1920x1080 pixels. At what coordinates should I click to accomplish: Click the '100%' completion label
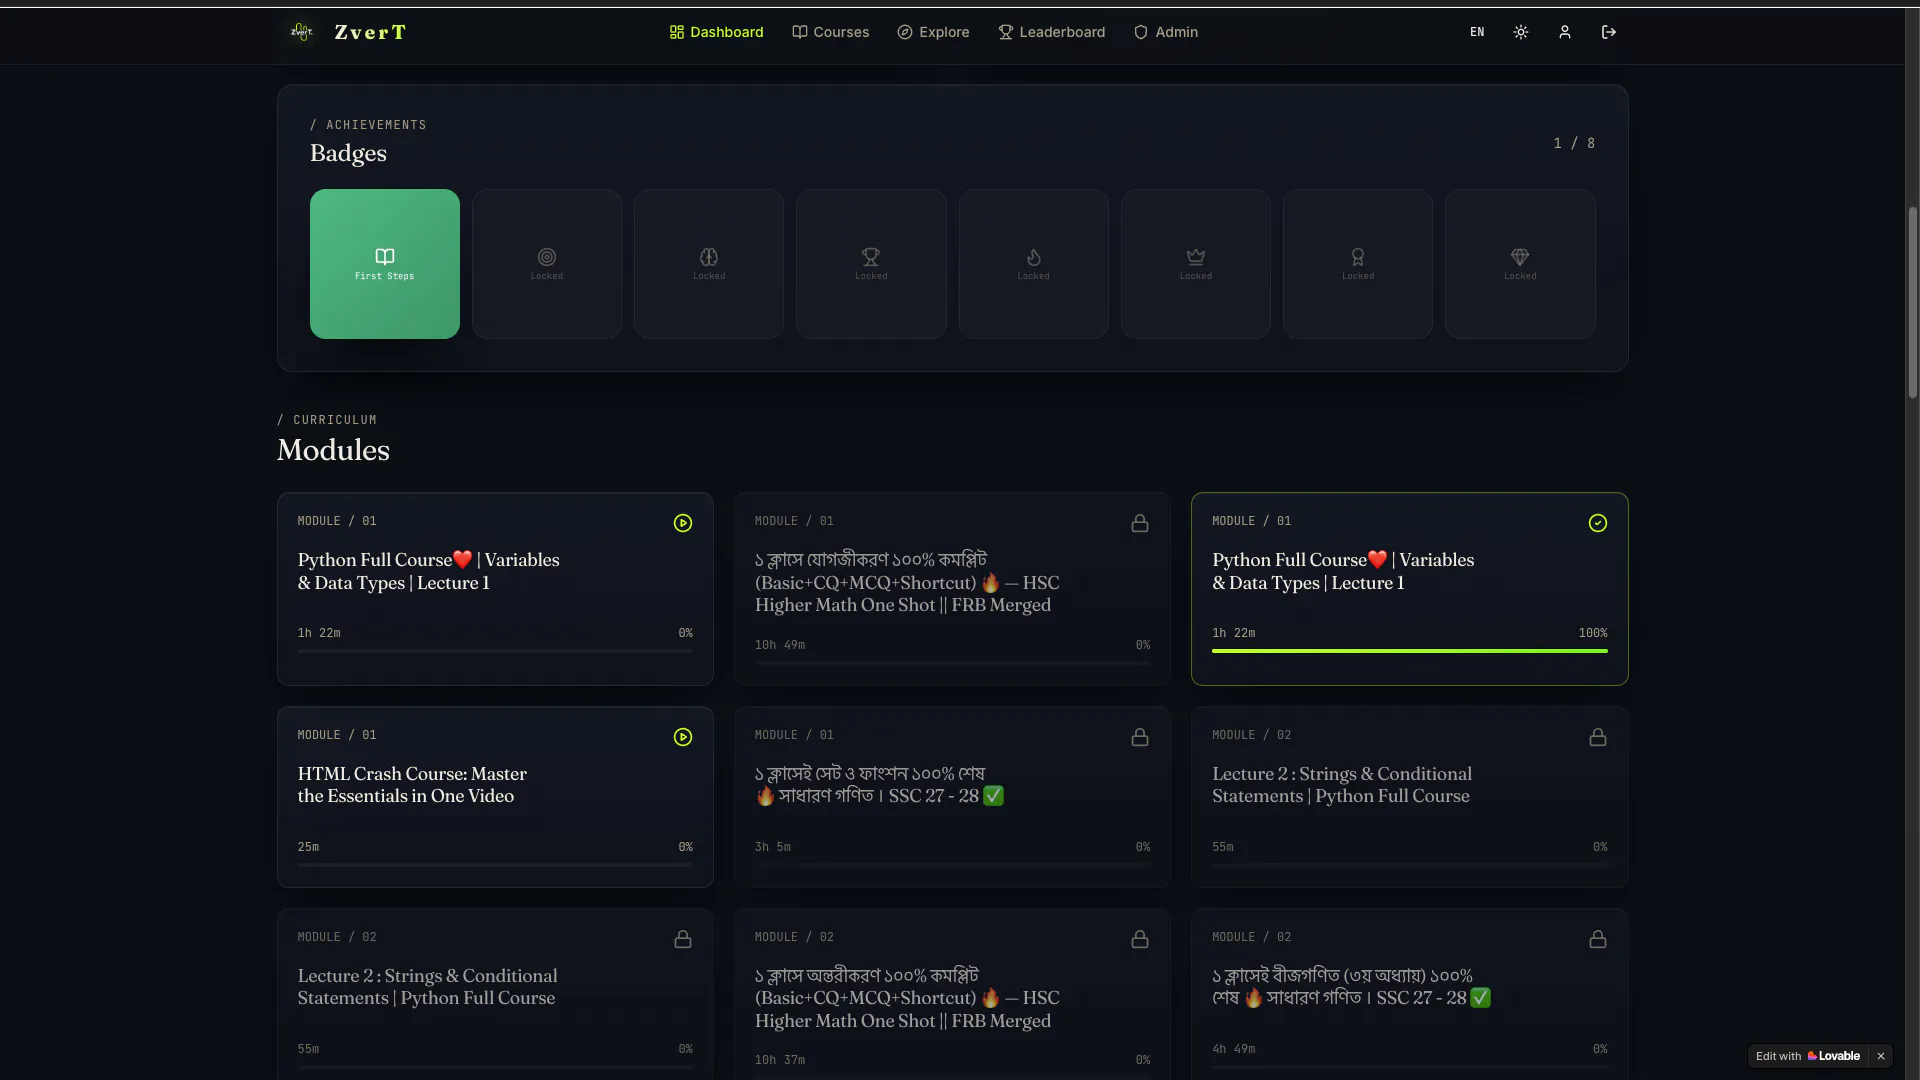coord(1593,633)
